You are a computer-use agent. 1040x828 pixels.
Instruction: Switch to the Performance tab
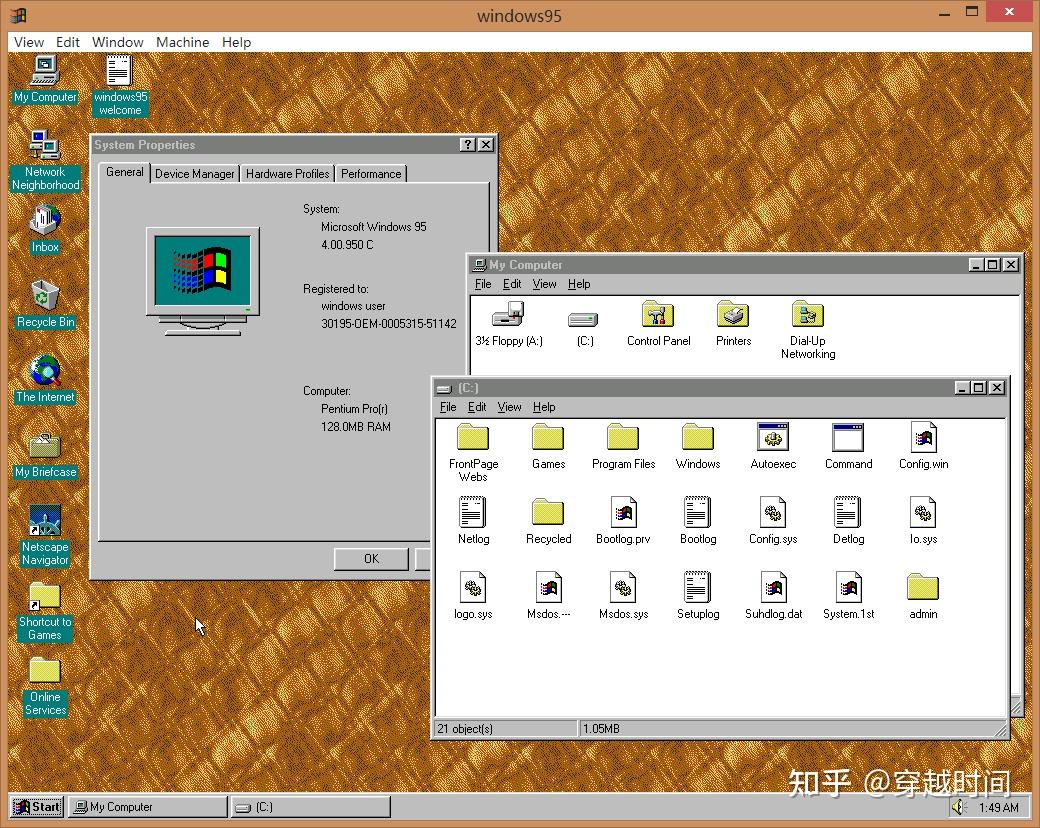tap(370, 173)
